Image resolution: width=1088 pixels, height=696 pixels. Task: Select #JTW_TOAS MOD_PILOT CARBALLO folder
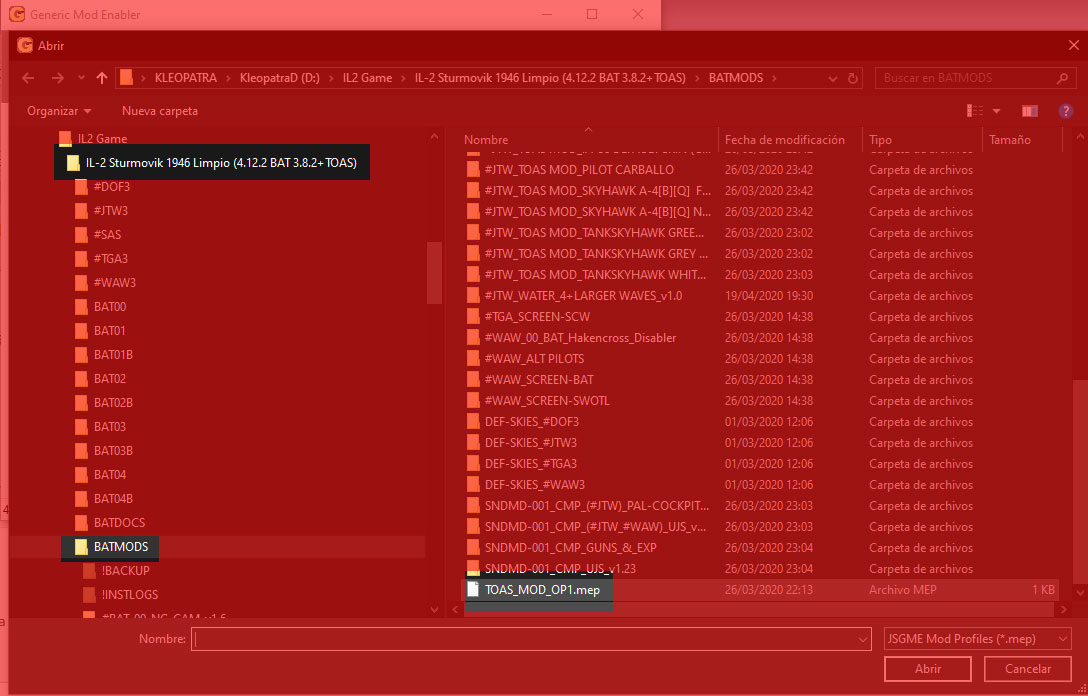click(579, 170)
